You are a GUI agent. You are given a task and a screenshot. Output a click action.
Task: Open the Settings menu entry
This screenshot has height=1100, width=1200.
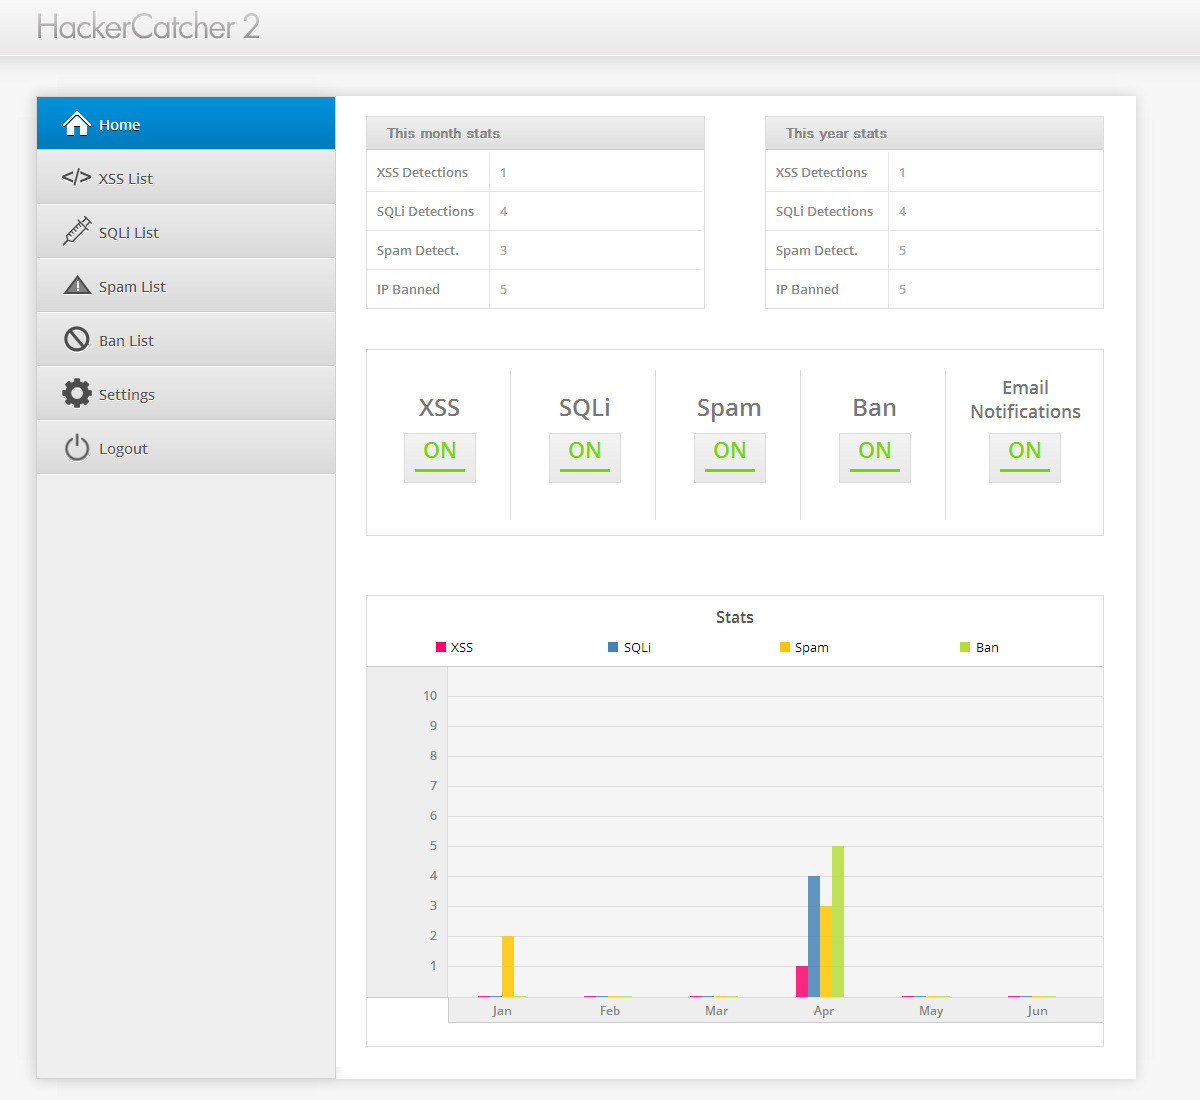tap(186, 394)
